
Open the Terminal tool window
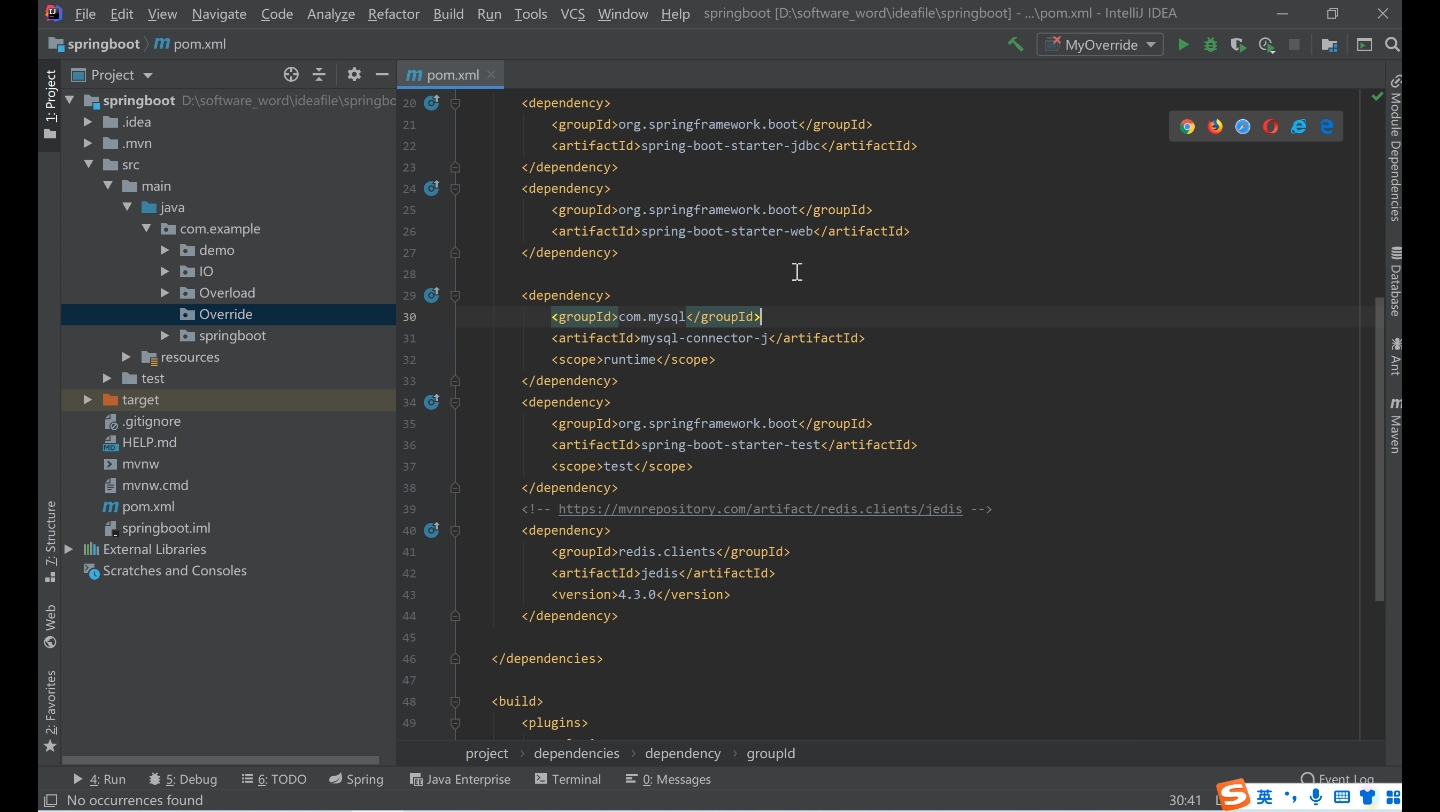(x=568, y=779)
